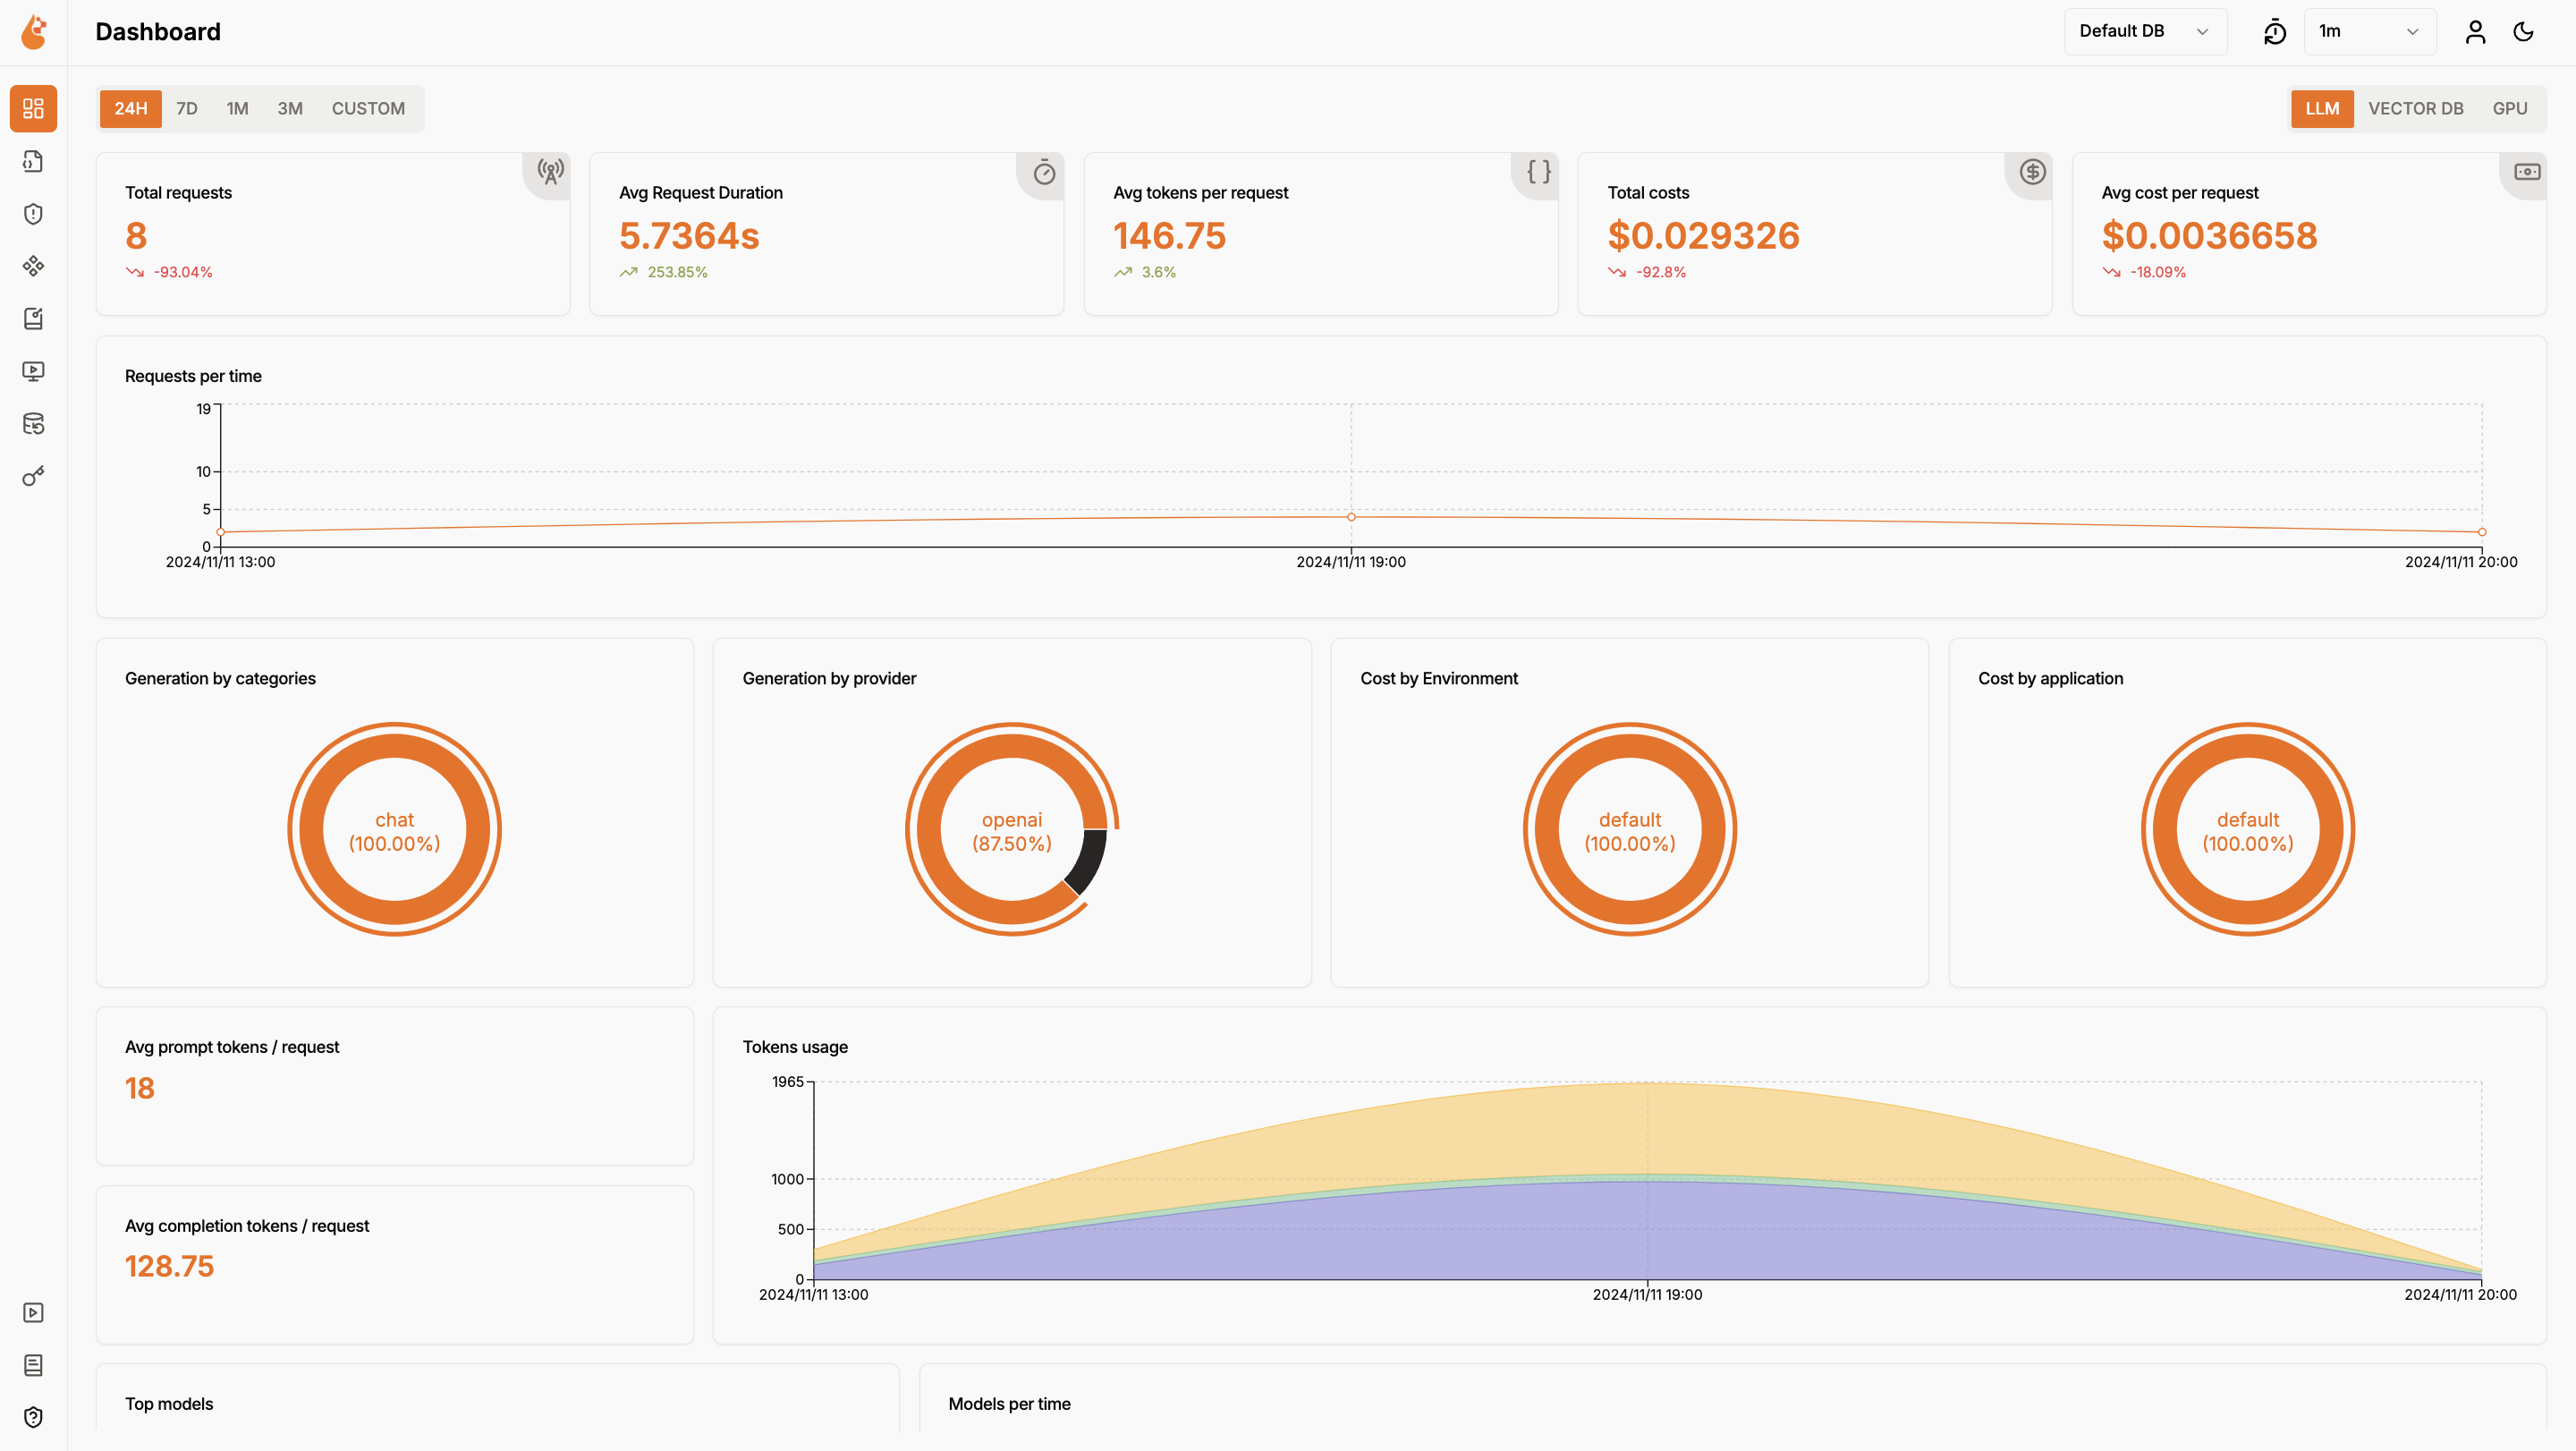Select the notebook edit icon in sidebar
The image size is (2576, 1451).
tap(33, 318)
